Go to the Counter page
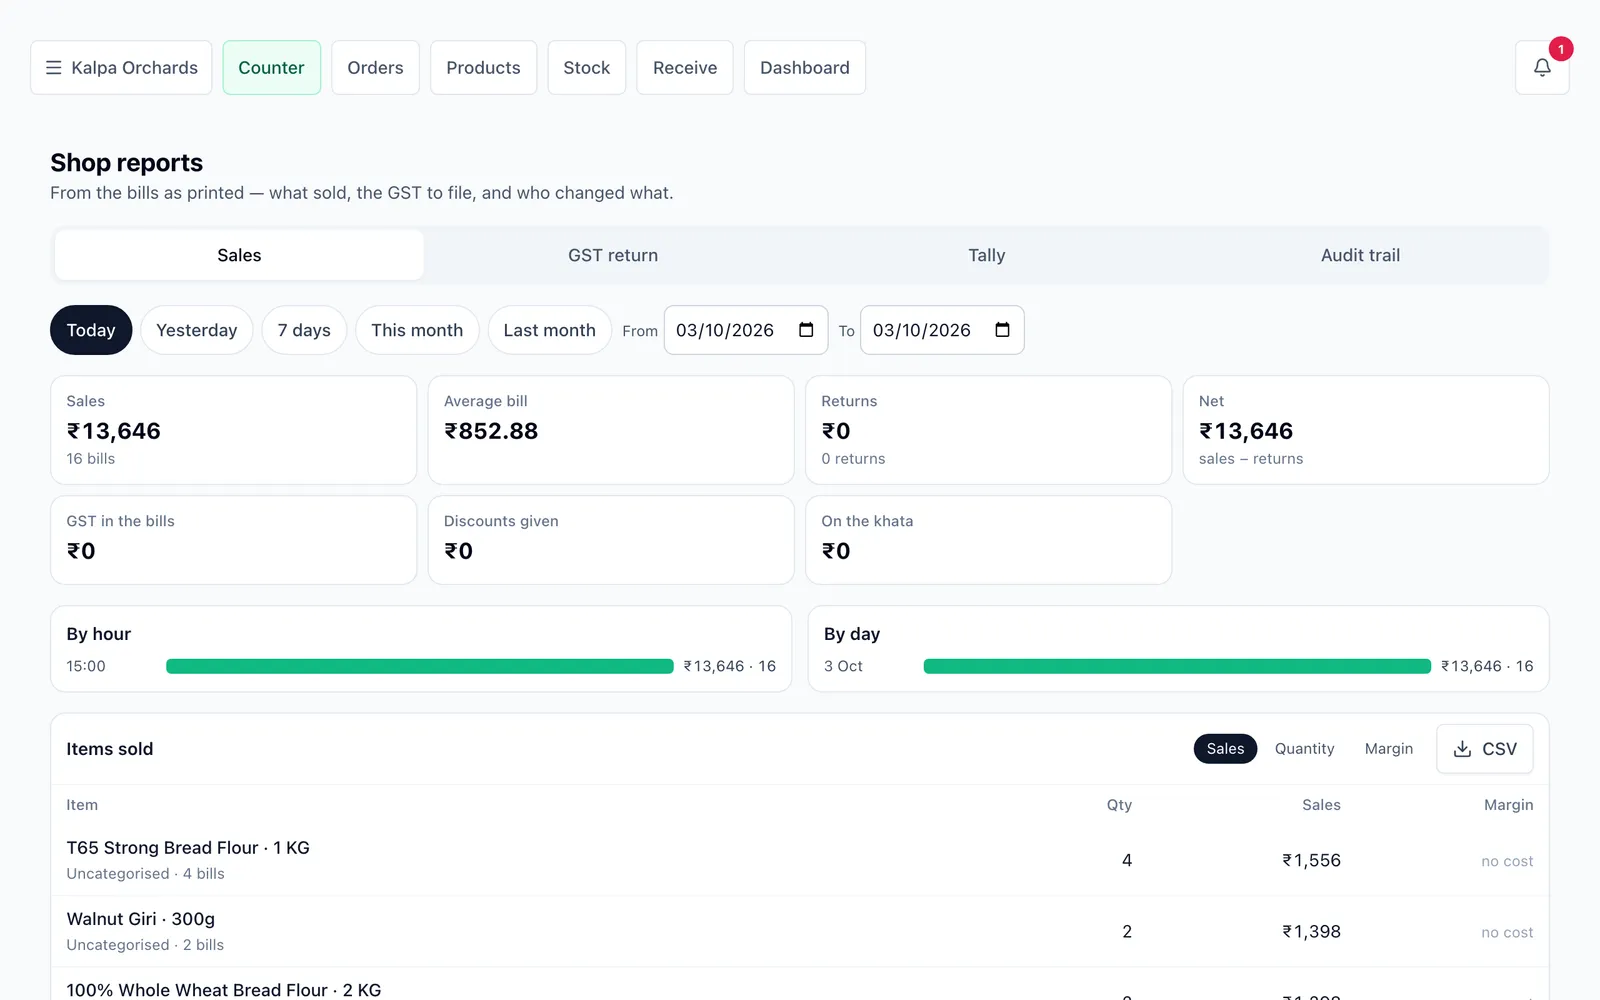1600x1000 pixels. [271, 68]
